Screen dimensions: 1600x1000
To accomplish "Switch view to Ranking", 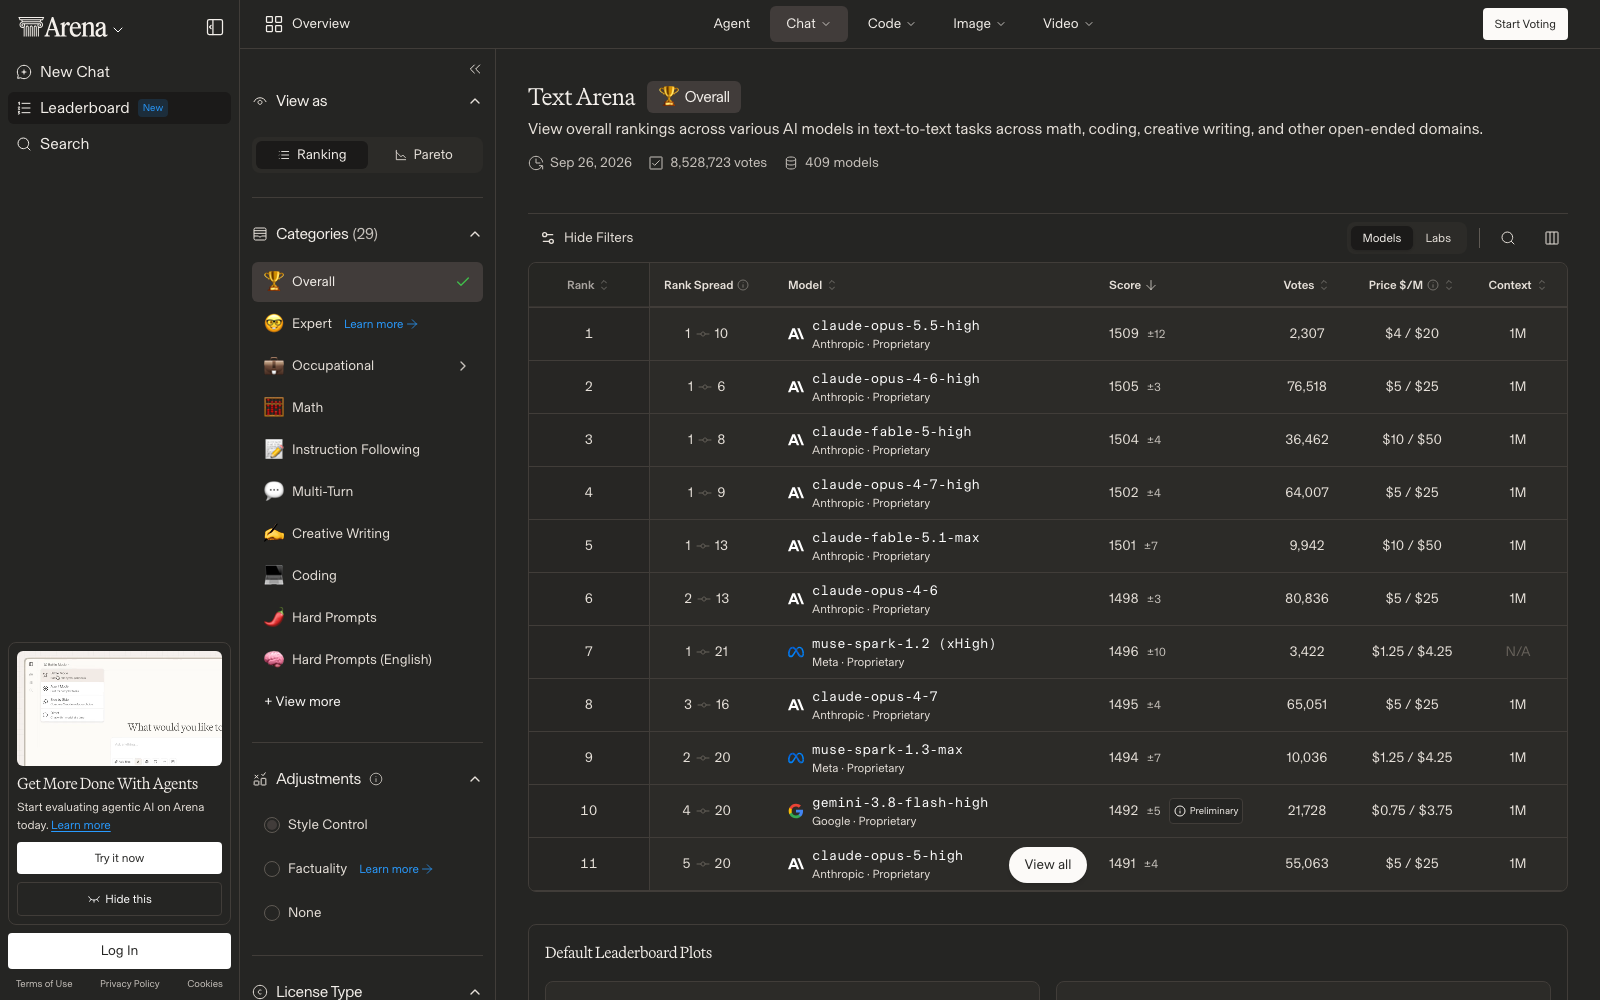I will [x=312, y=155].
